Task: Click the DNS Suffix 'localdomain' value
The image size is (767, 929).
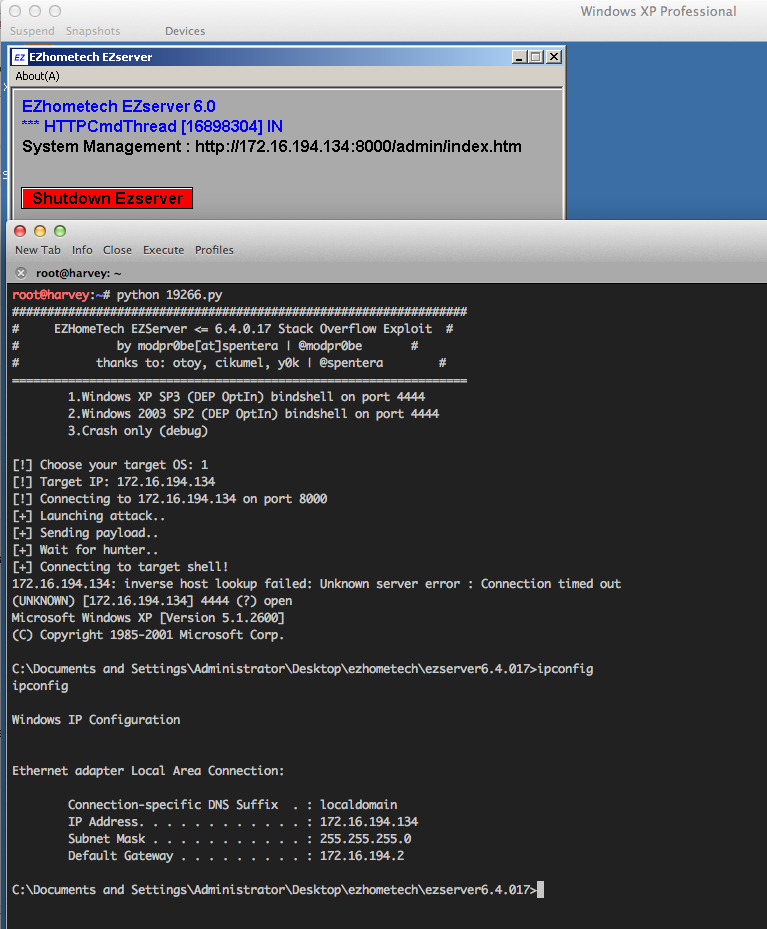Action: click(x=358, y=805)
